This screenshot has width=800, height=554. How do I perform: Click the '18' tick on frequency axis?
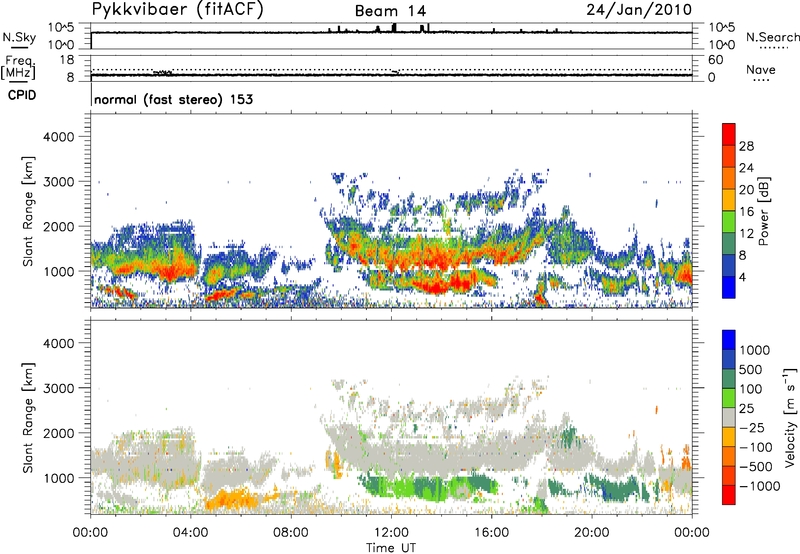(67, 60)
